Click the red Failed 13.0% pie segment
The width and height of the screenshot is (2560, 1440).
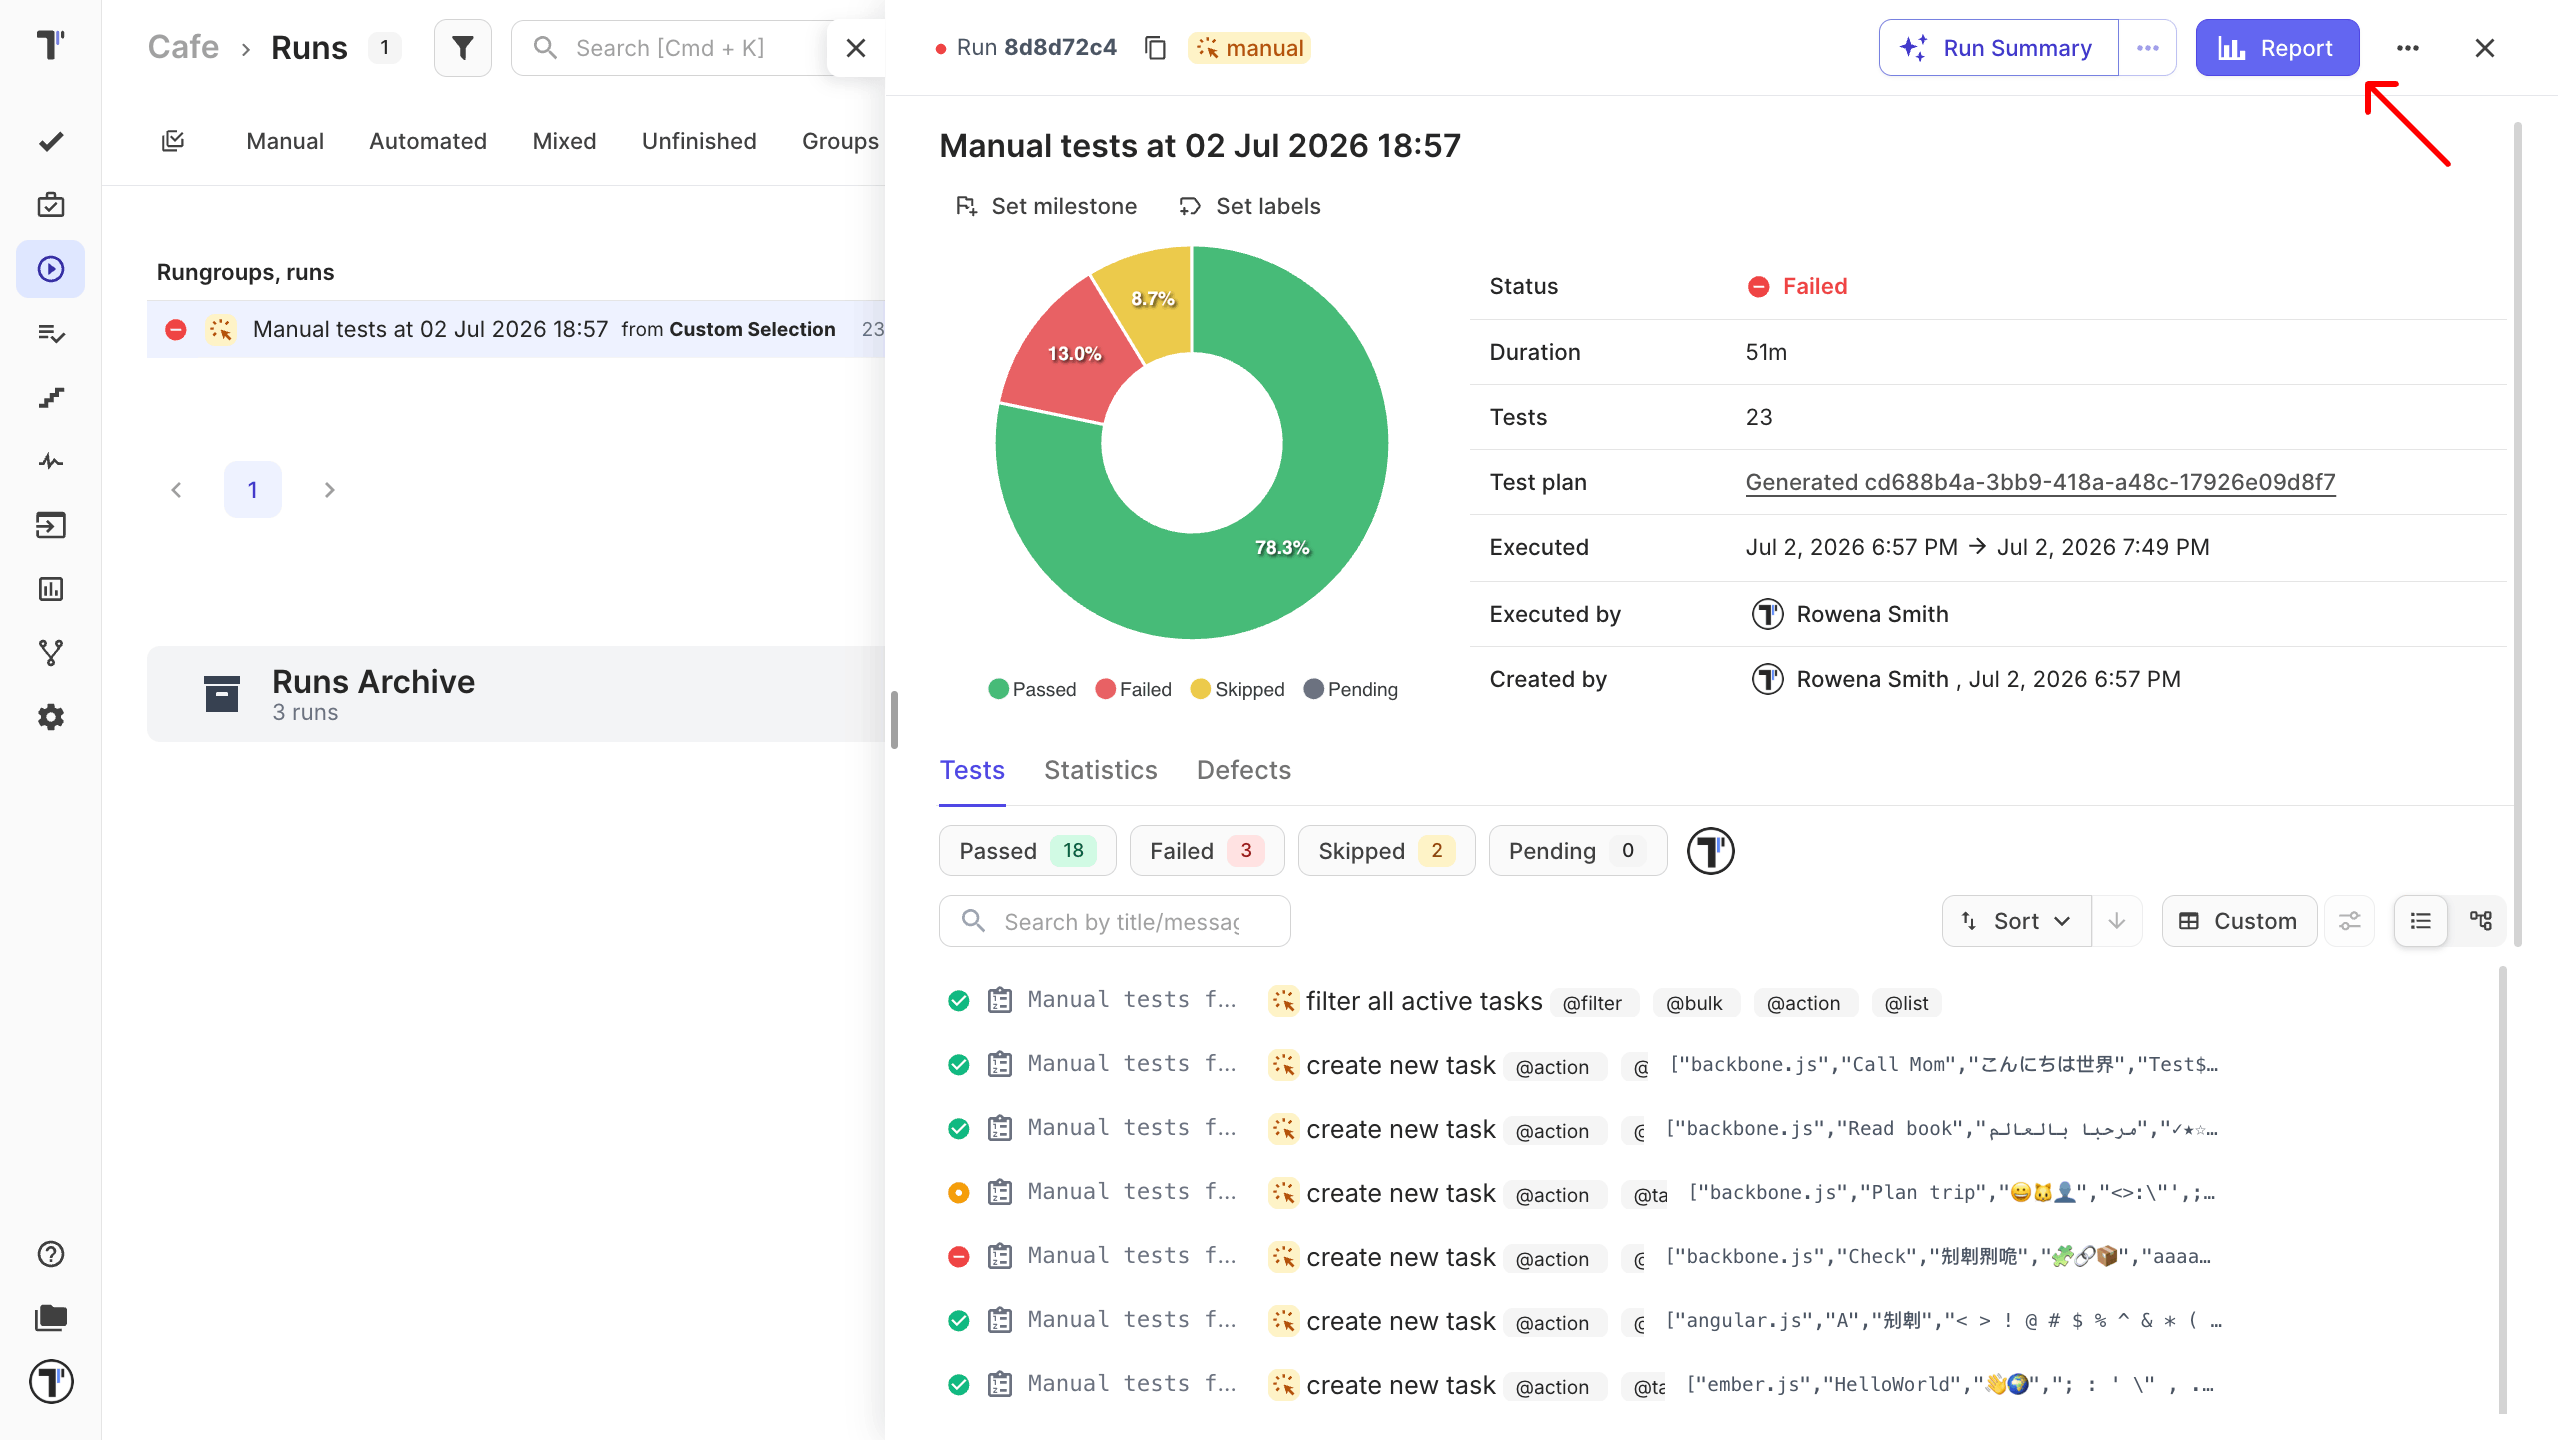[x=1074, y=353]
